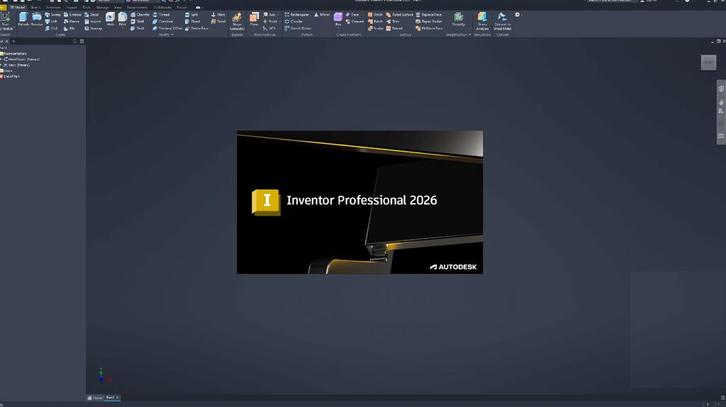Switch to the Home document tab
This screenshot has width=726, height=407.
click(x=95, y=398)
